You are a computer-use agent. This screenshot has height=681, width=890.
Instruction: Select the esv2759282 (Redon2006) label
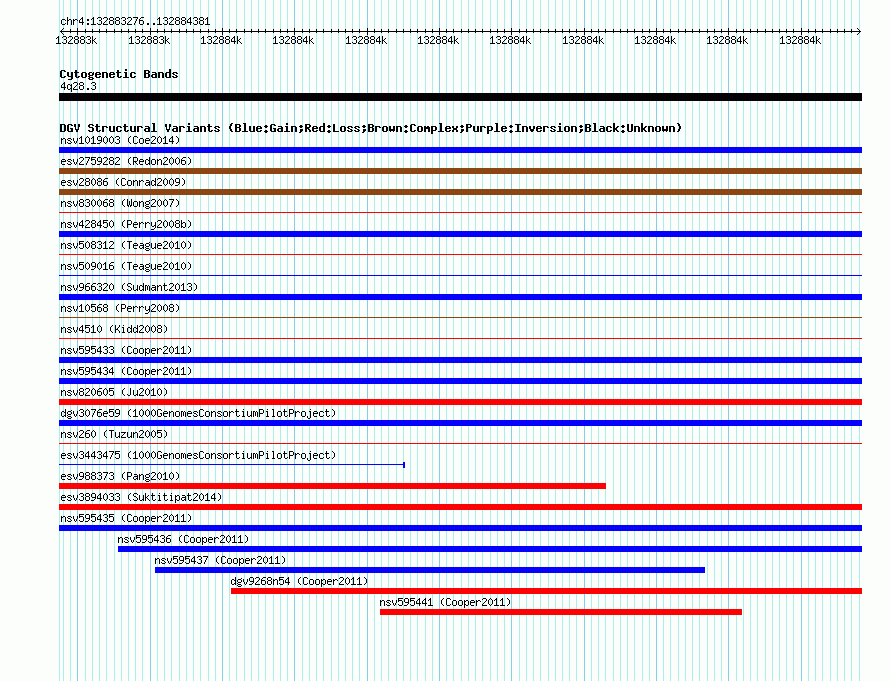(126, 161)
